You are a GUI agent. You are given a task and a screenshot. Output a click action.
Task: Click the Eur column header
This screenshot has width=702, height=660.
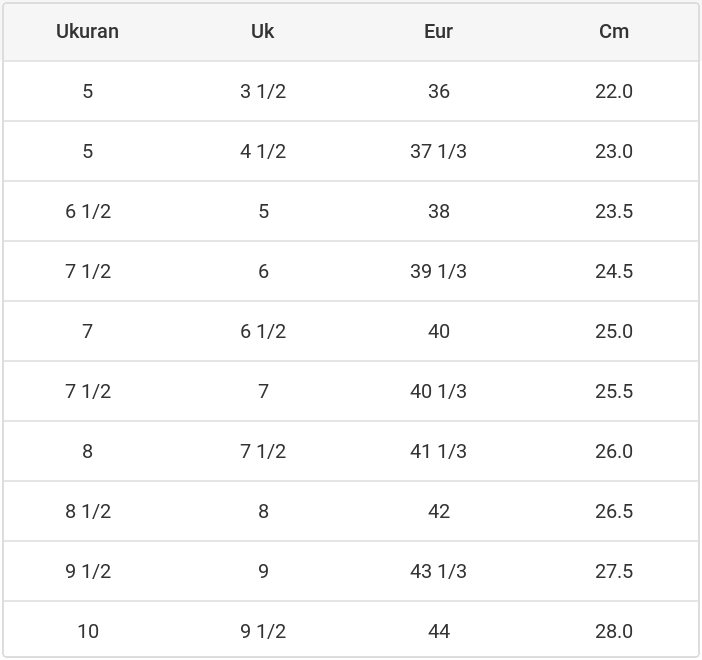click(x=438, y=31)
